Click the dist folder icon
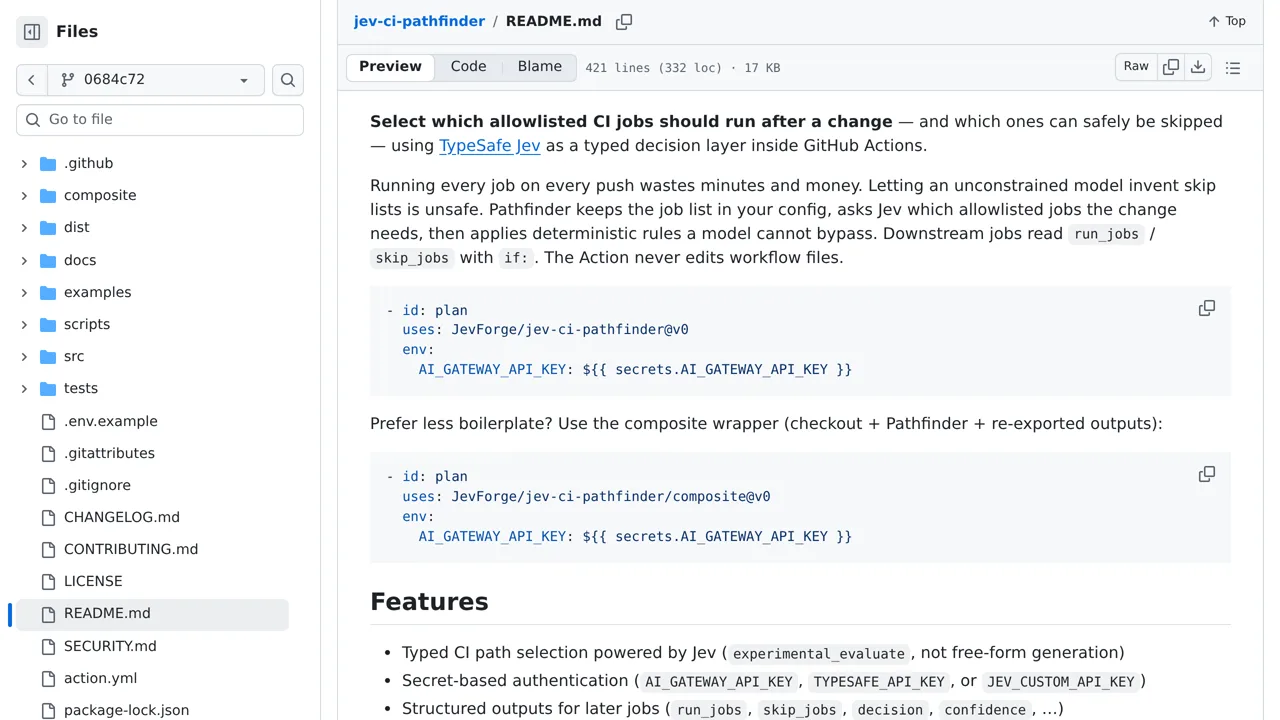The image size is (1280, 720). click(48, 228)
